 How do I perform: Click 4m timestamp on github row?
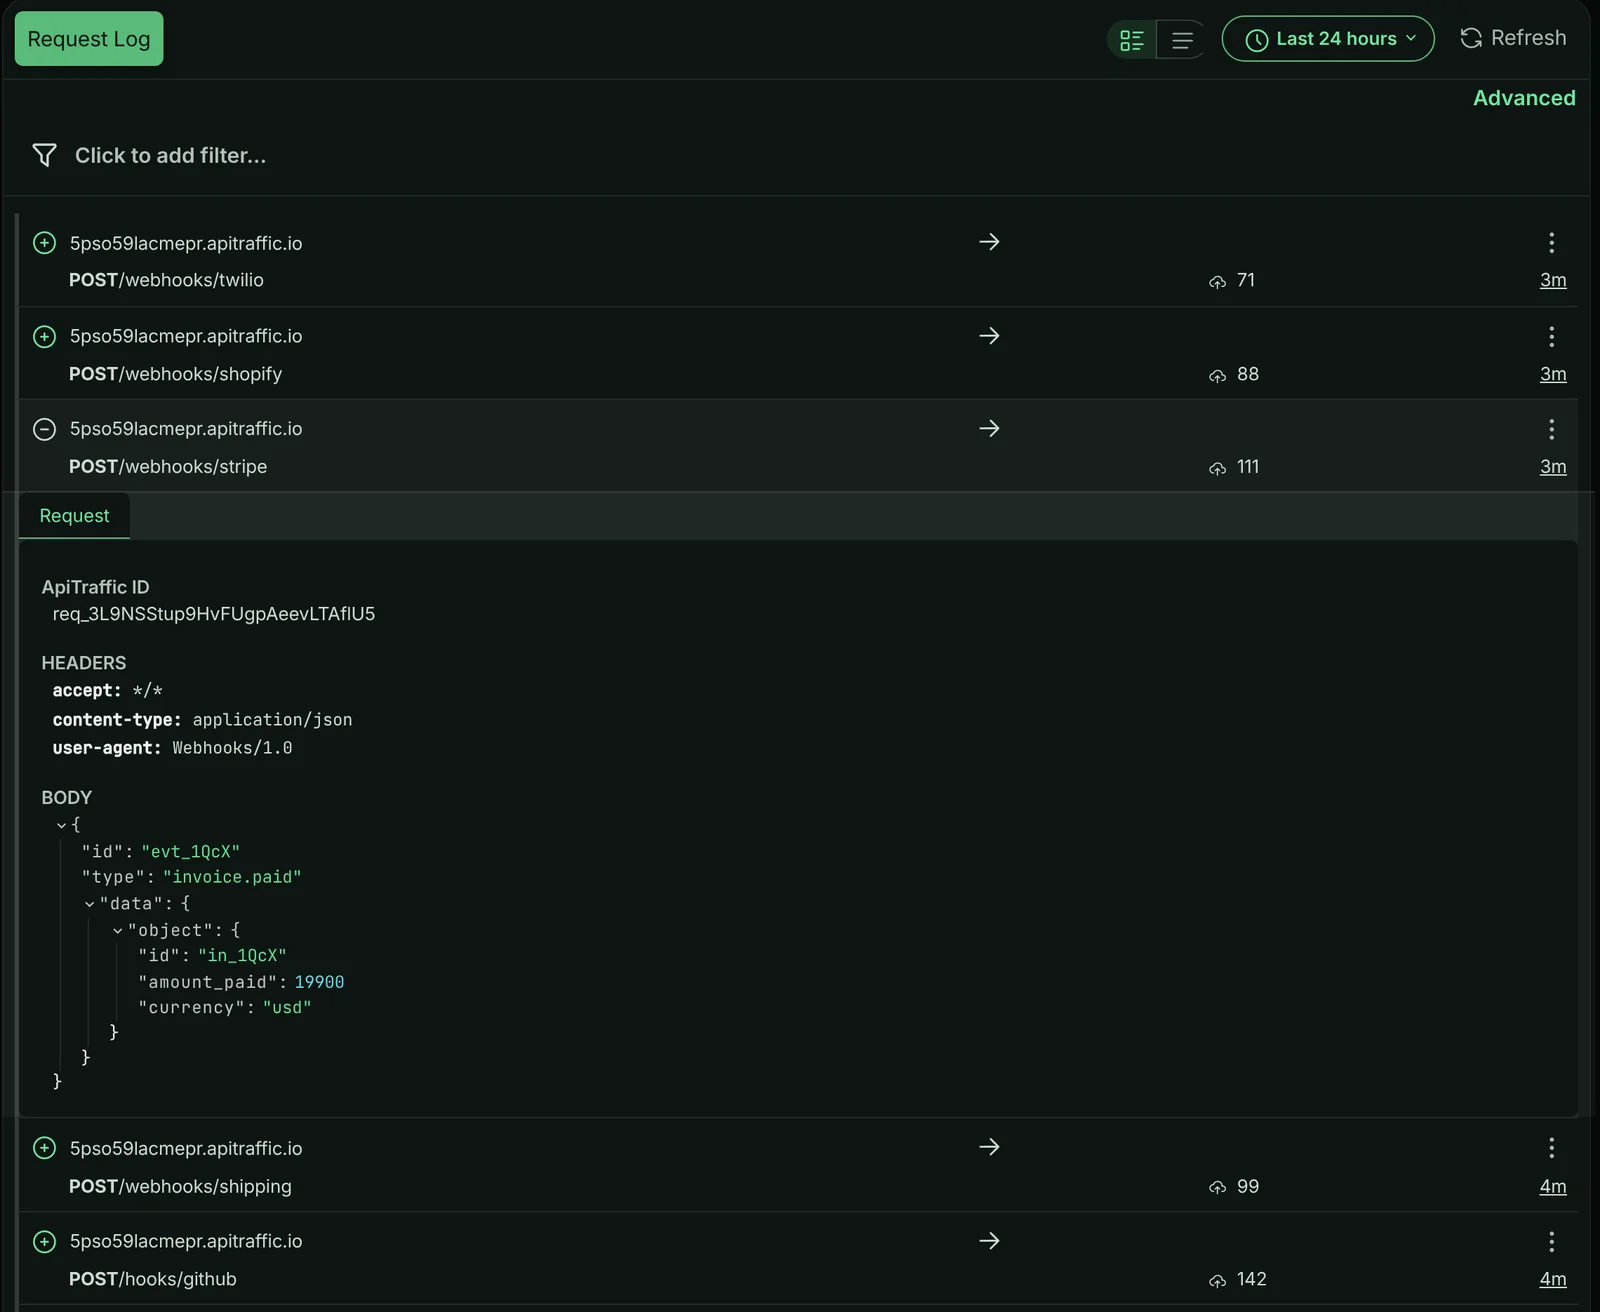tap(1553, 1279)
